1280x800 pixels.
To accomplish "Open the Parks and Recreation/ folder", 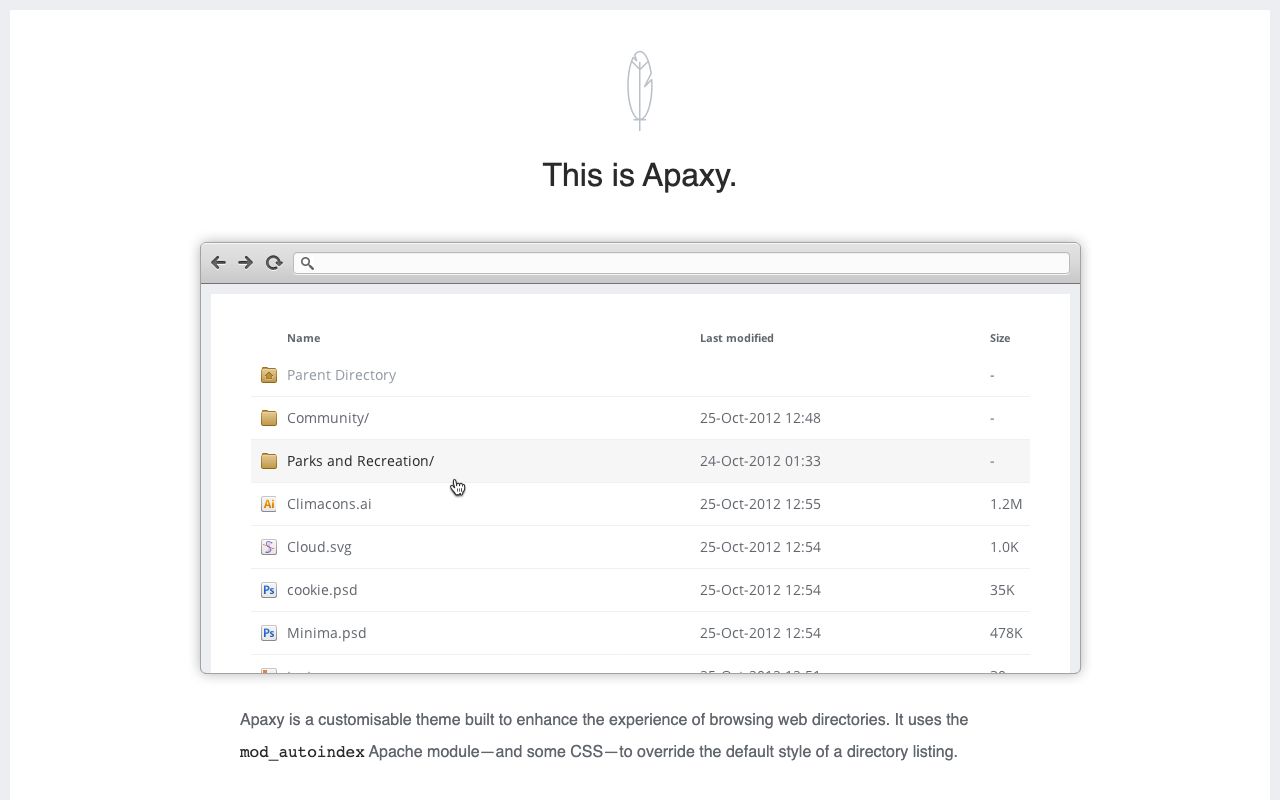I will [360, 461].
